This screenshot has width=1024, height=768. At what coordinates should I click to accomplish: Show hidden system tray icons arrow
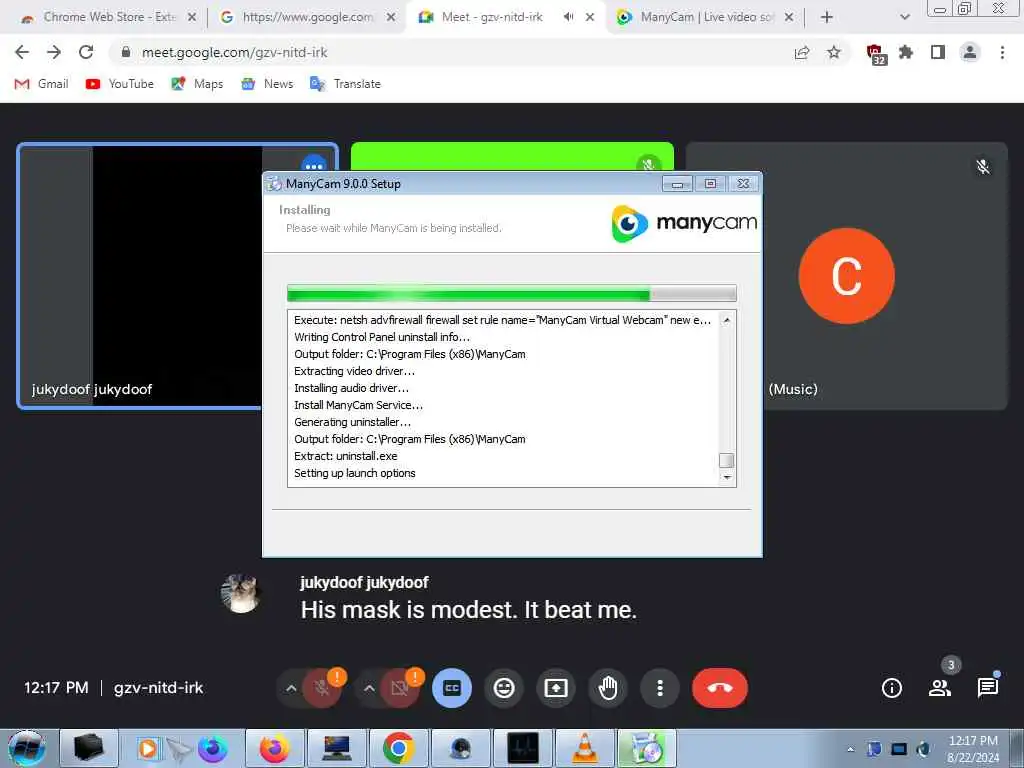850,749
